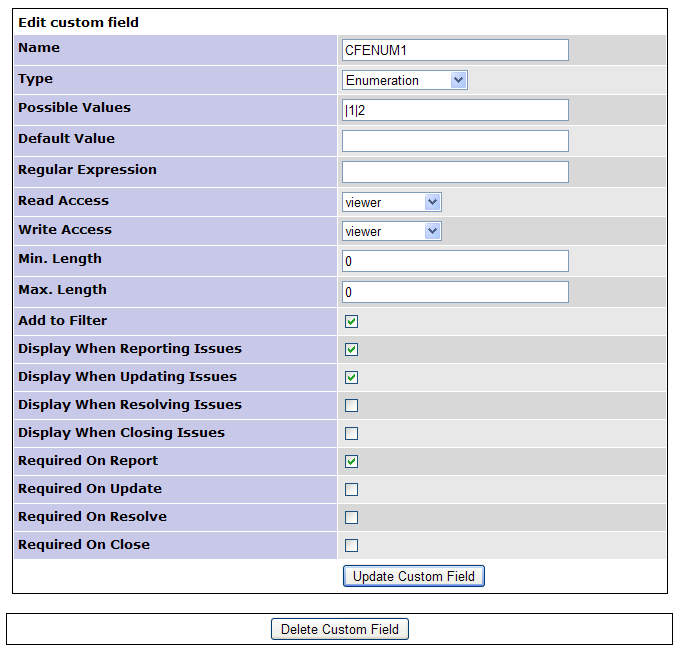Check Display When Closing Issues
Image resolution: width=685 pixels, height=655 pixels.
tap(351, 434)
